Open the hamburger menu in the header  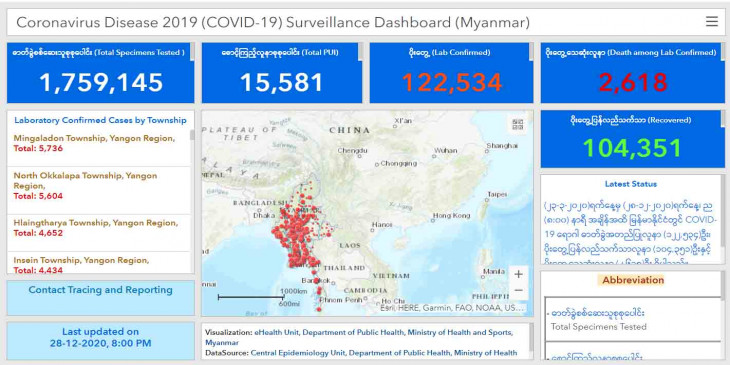712,22
